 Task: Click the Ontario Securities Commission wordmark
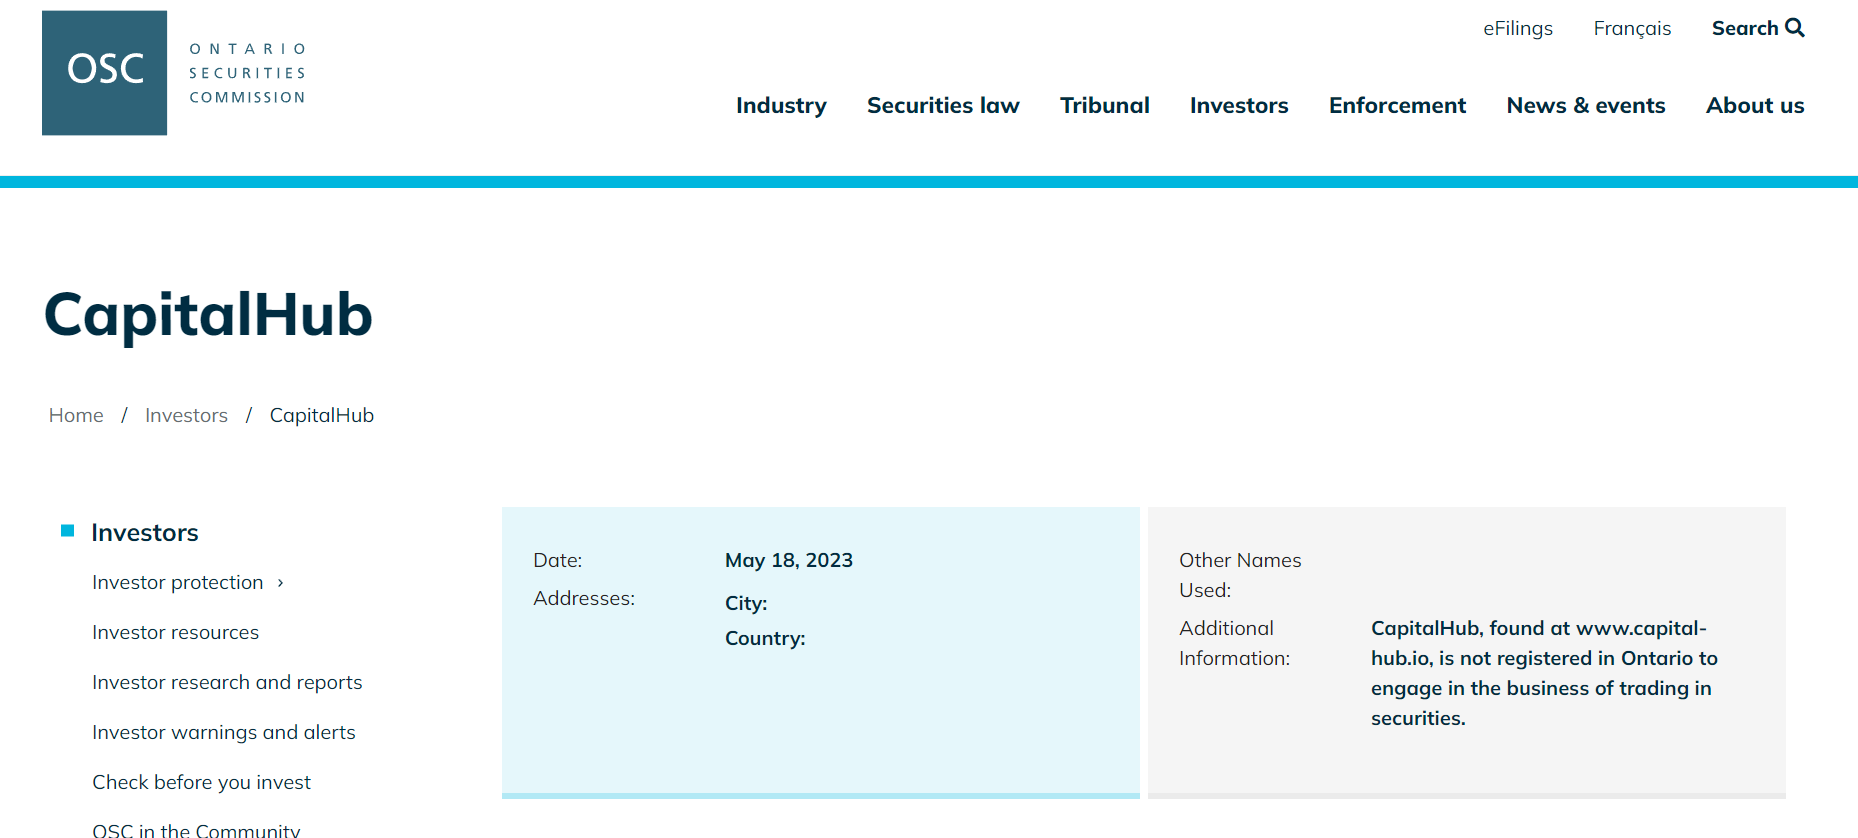[247, 73]
